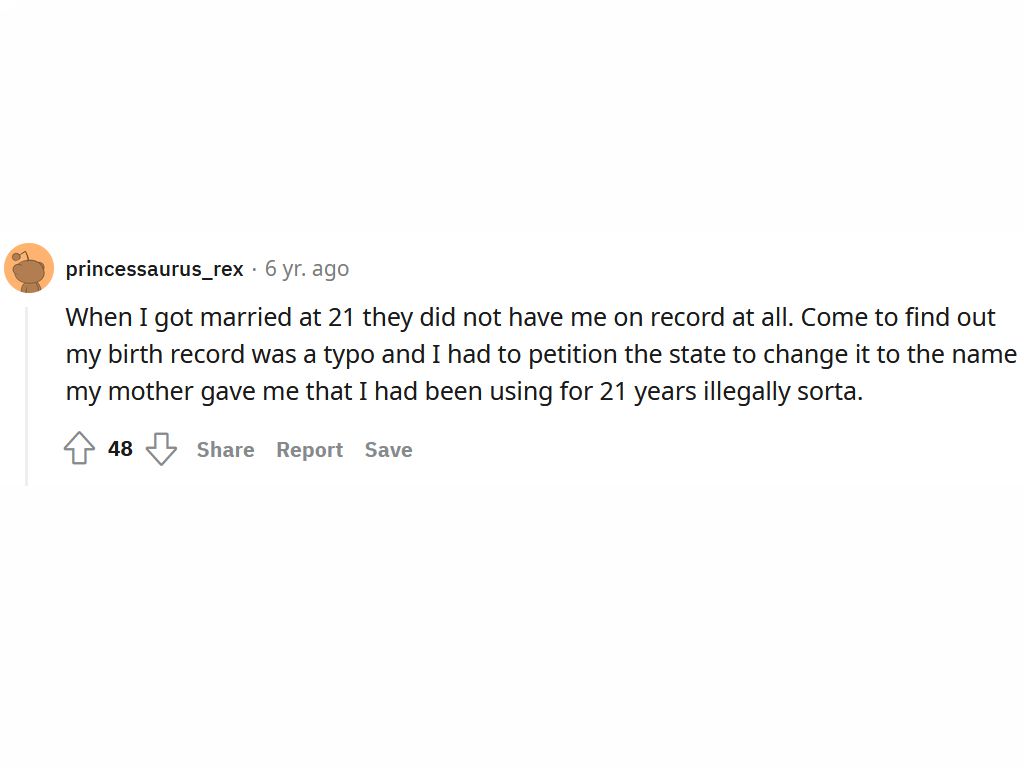Report this comment
Viewport: 1024px width, 768px height.
pos(309,450)
